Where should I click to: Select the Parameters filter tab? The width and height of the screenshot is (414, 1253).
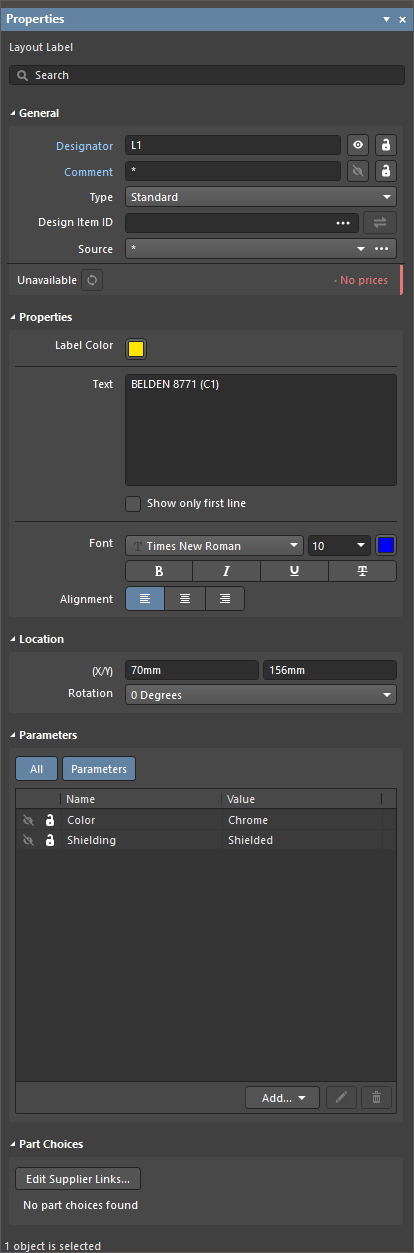[99, 769]
